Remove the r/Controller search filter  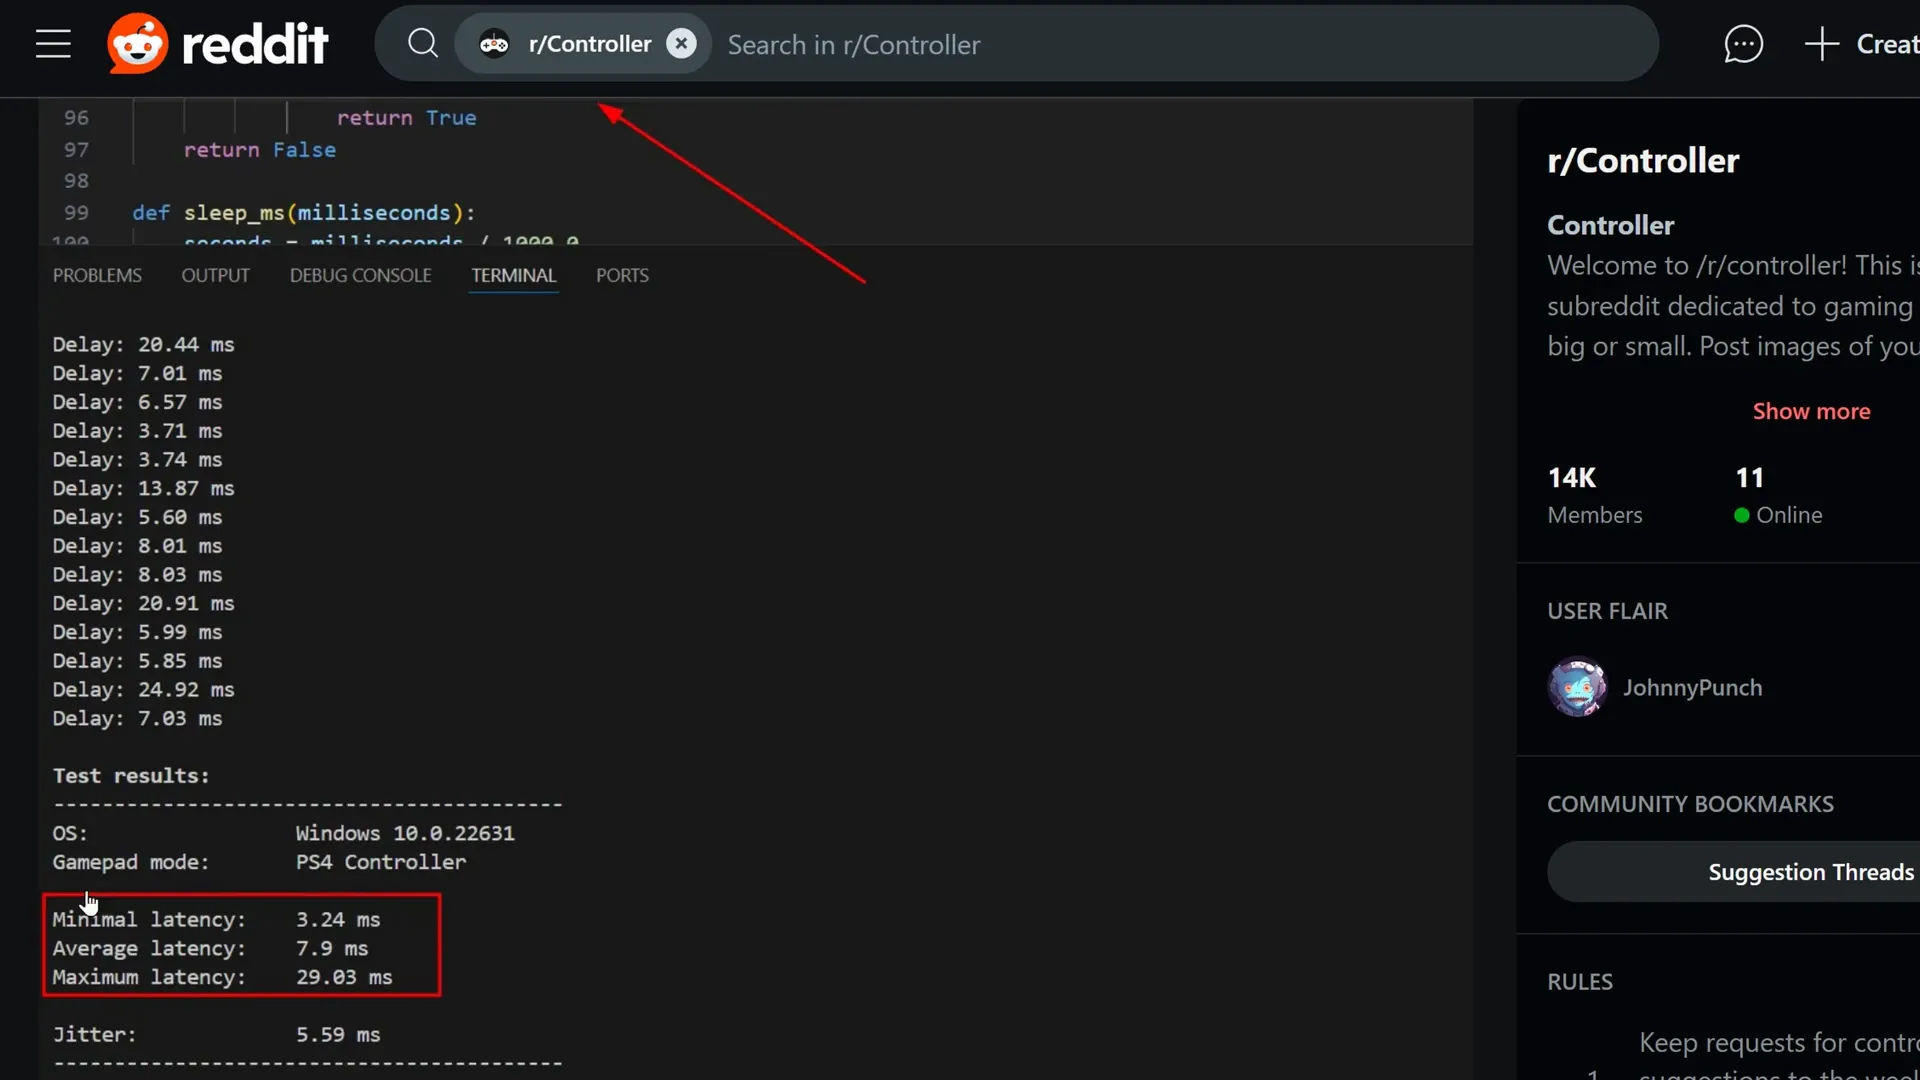[x=681, y=44]
